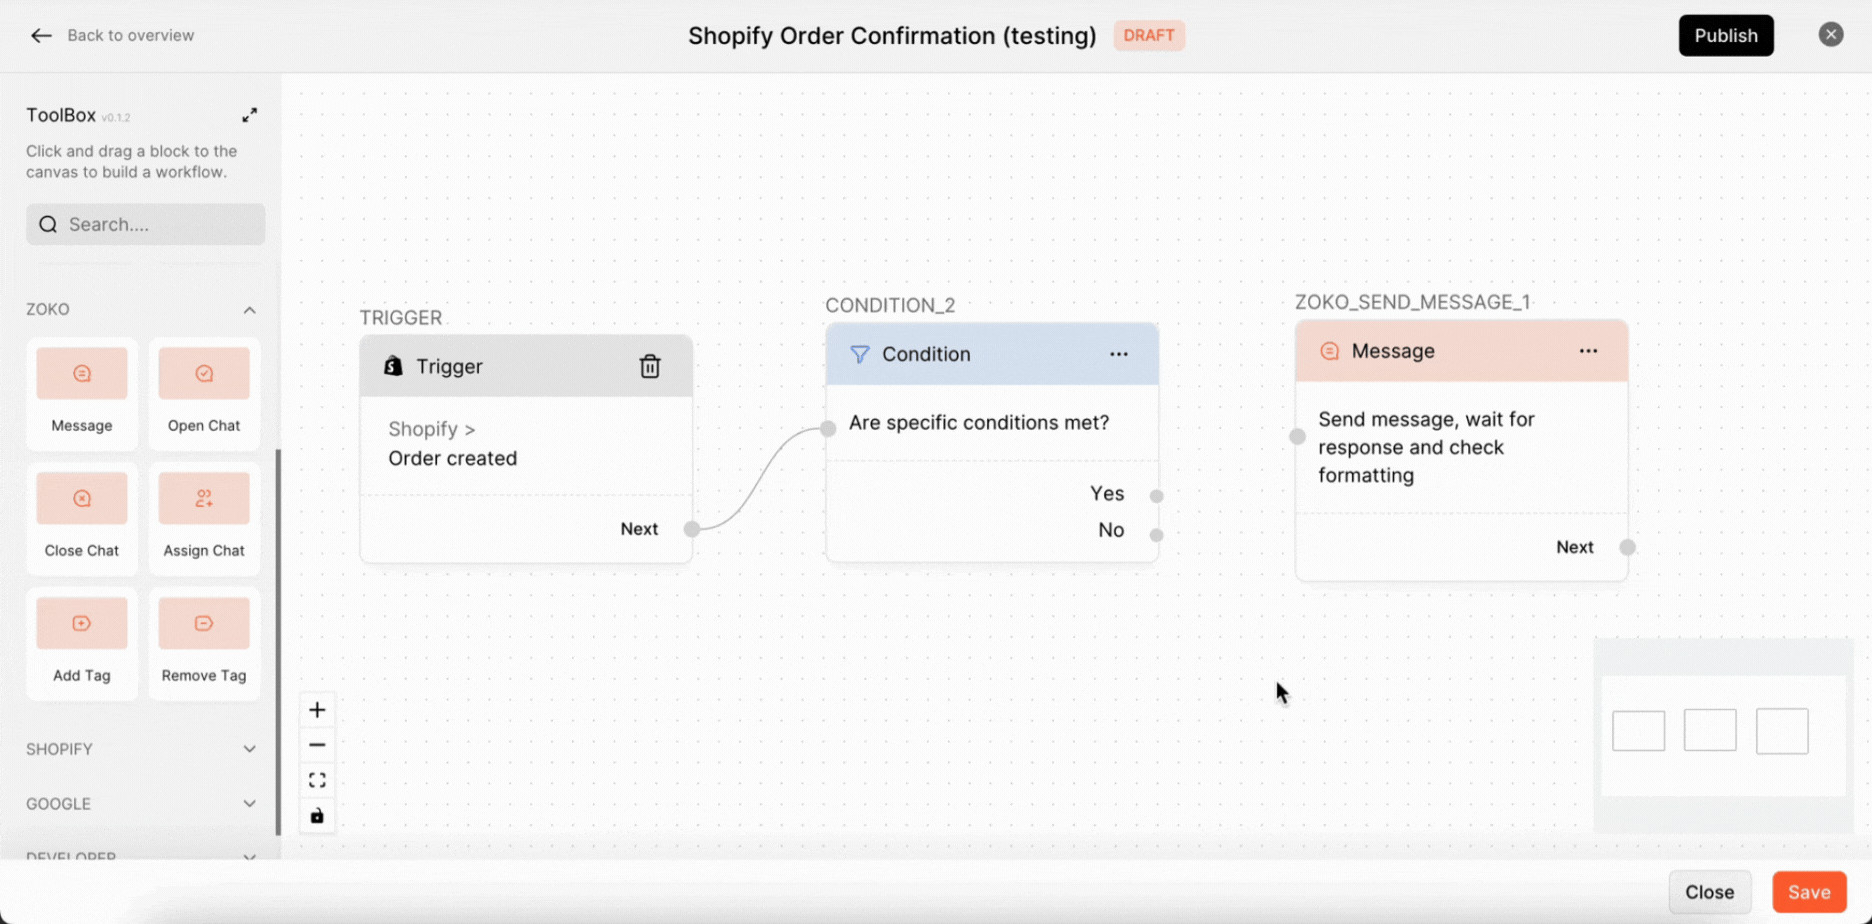
Task: Open the Message node's three-dot menu
Action: coord(1588,351)
